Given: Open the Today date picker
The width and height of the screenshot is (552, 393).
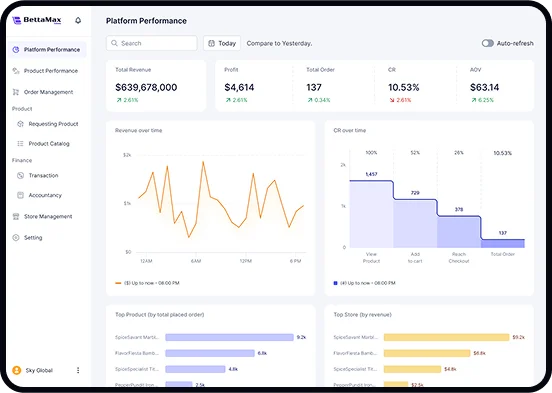Looking at the screenshot, I should (222, 43).
